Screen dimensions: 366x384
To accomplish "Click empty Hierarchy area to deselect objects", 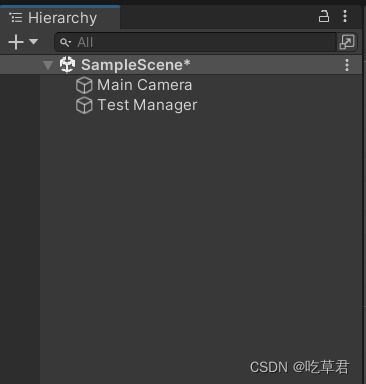I will [200, 233].
